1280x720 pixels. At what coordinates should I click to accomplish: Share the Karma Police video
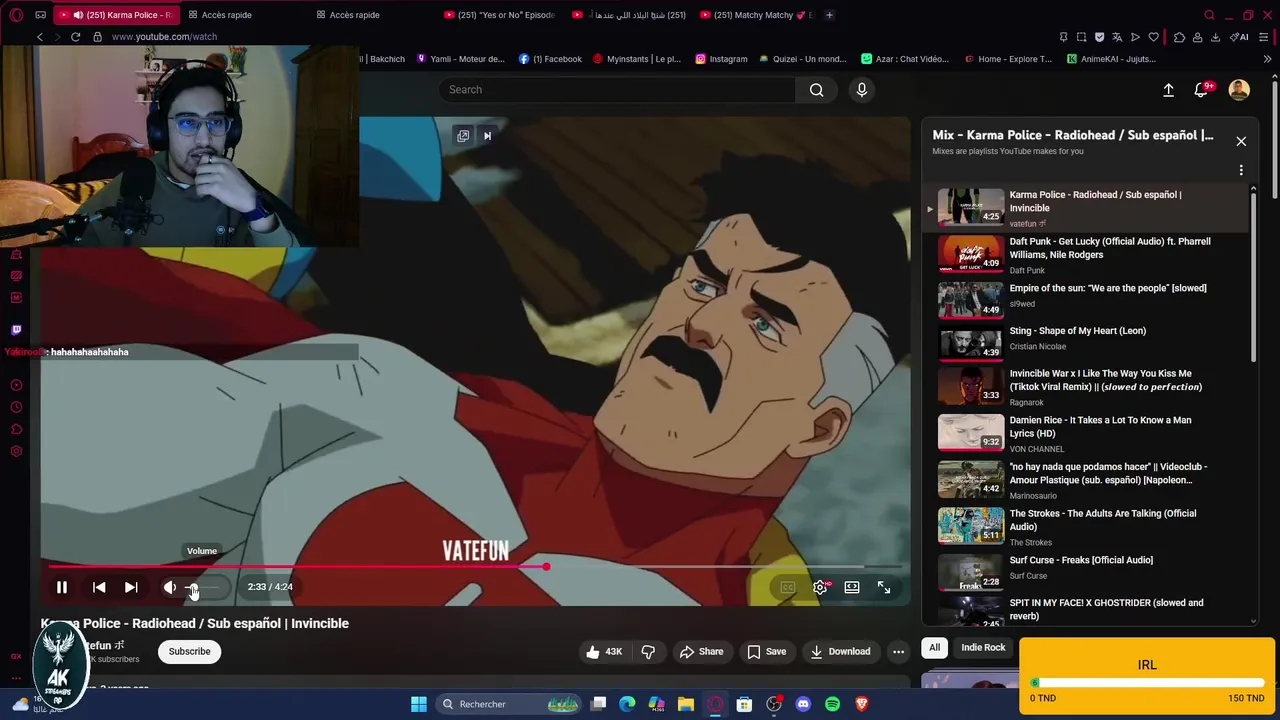click(701, 651)
